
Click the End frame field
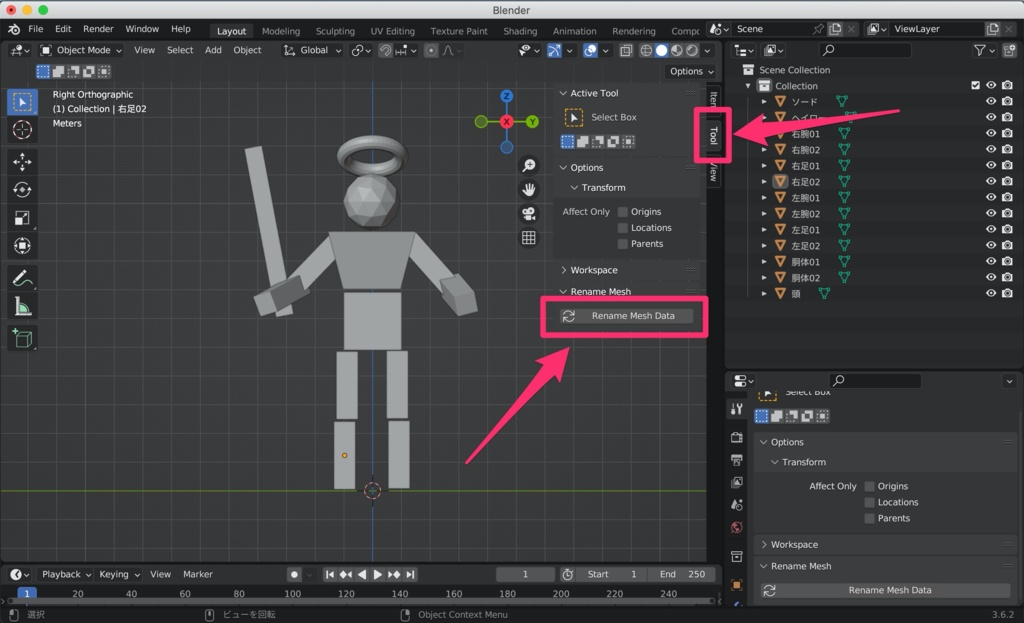[x=682, y=574]
